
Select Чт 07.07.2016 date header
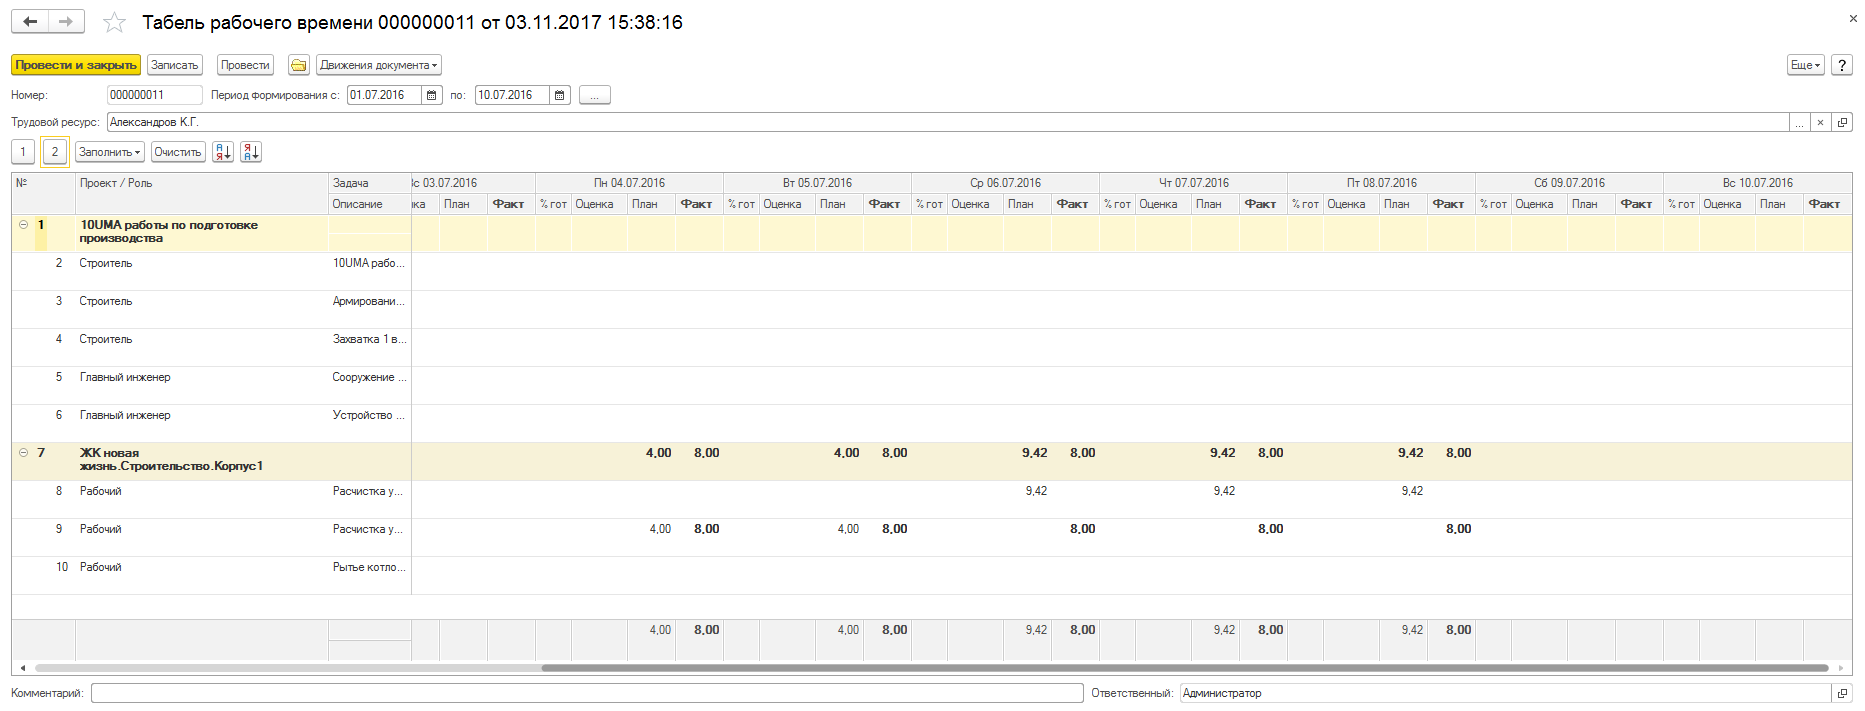click(x=1193, y=183)
